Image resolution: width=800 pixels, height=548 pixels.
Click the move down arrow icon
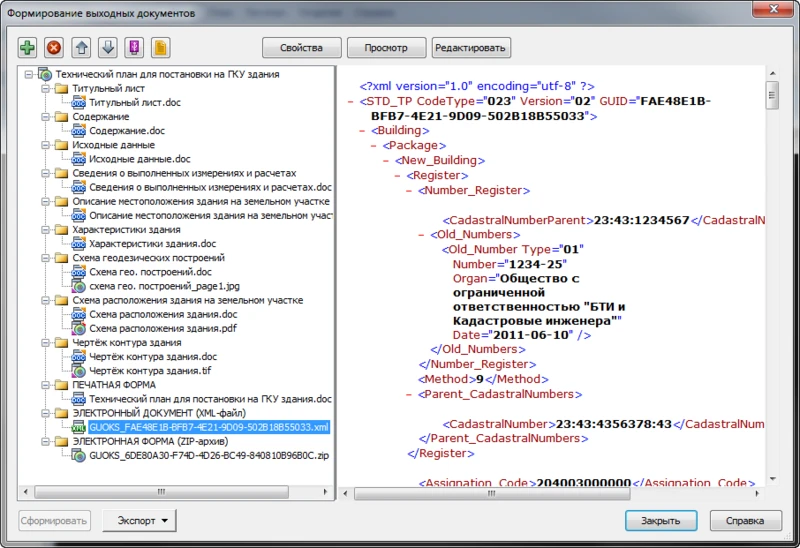pyautogui.click(x=108, y=47)
